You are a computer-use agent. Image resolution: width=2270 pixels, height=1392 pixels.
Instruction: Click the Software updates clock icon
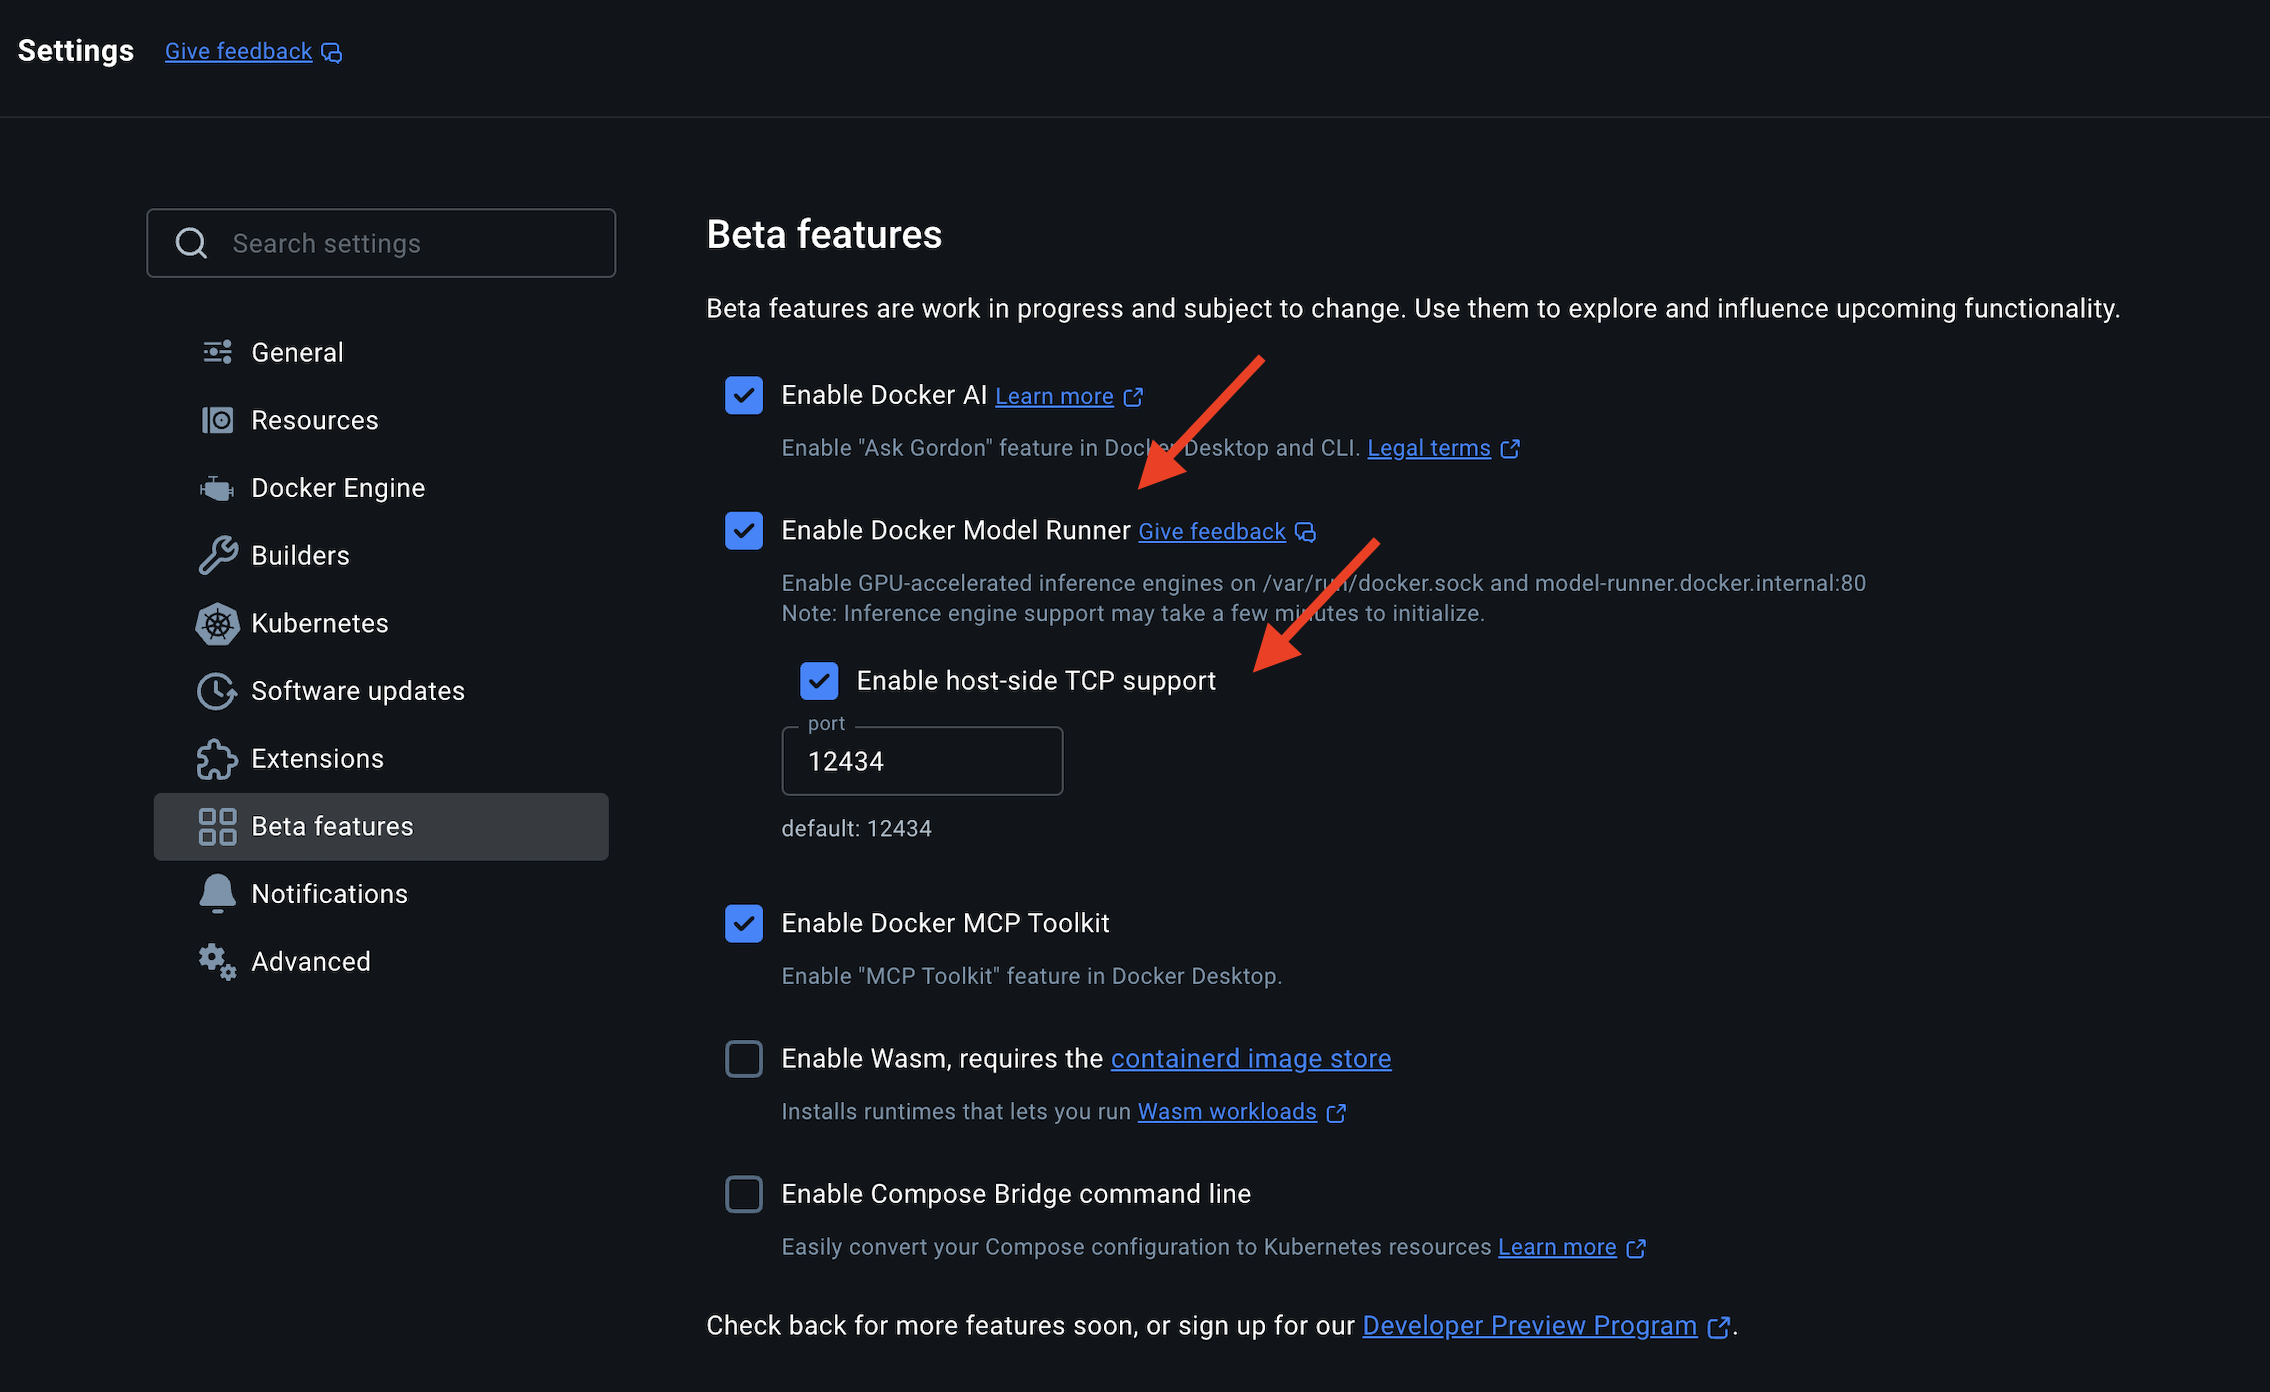click(217, 691)
